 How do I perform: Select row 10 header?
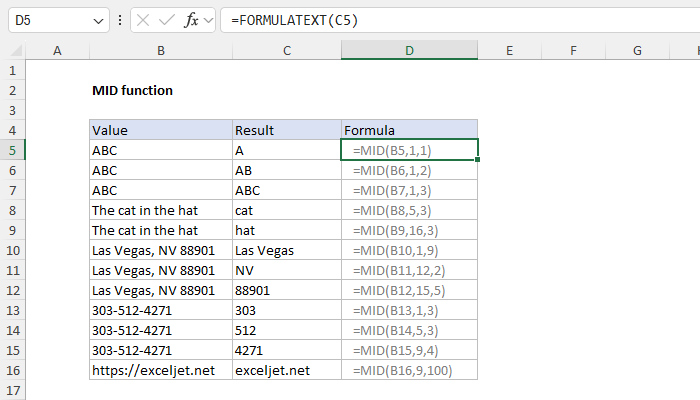pos(12,250)
